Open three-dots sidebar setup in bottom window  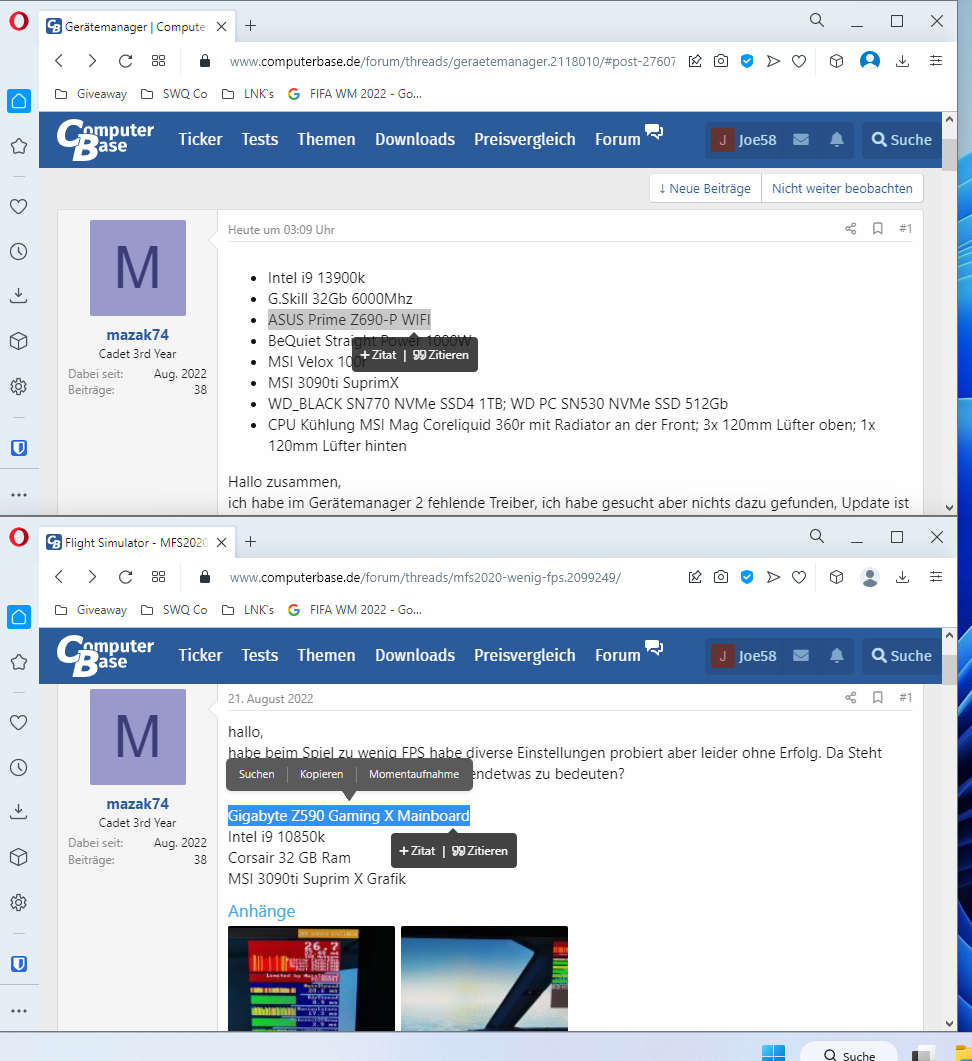click(19, 1011)
